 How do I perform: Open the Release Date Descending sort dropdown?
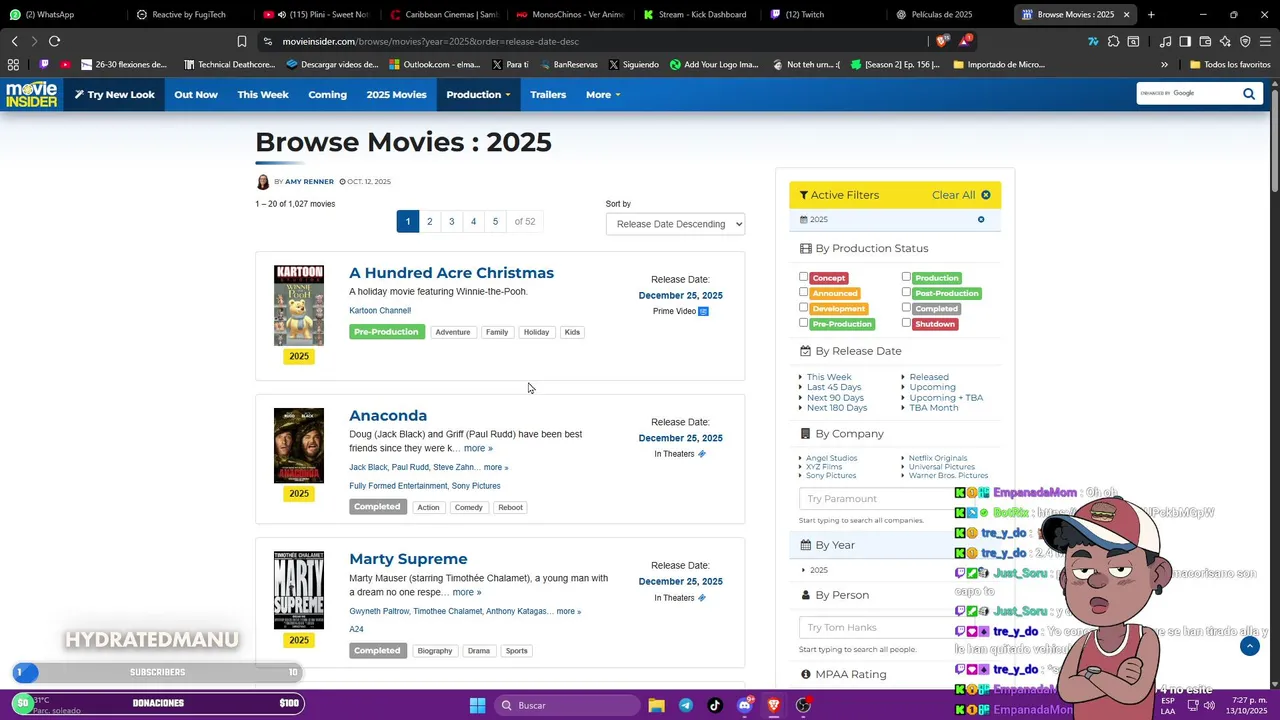tap(675, 224)
